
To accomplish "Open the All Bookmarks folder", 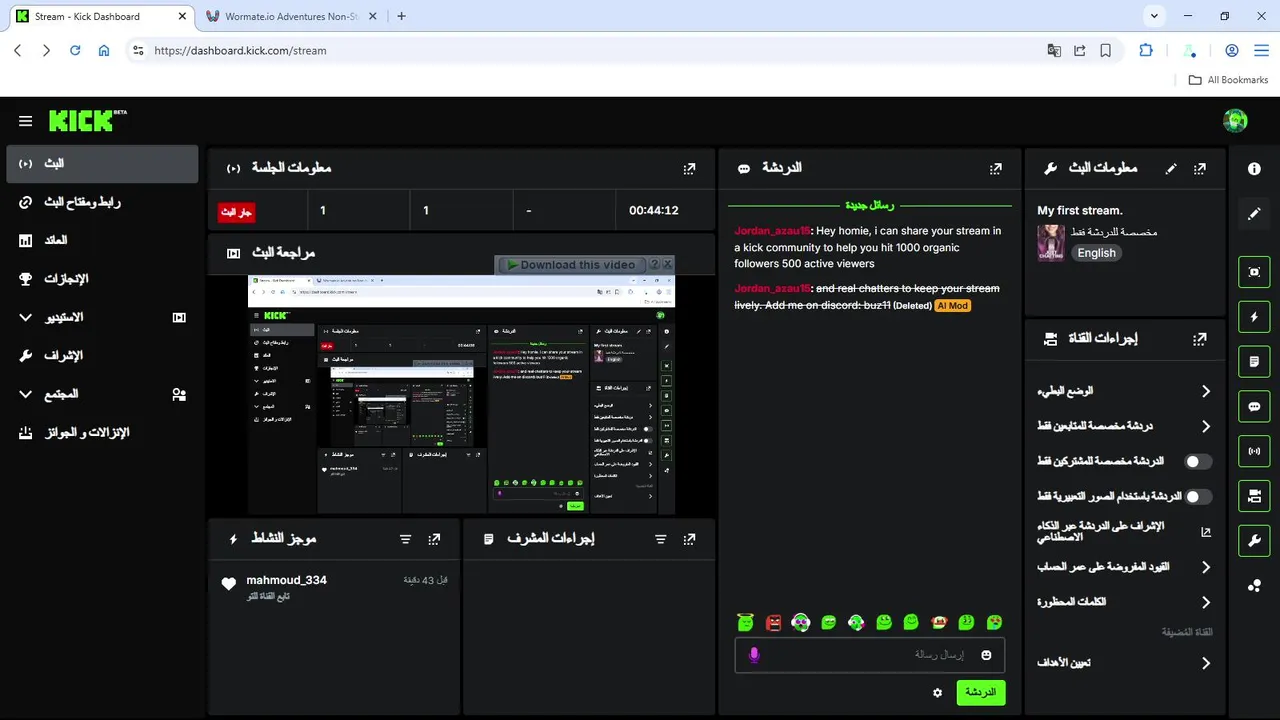I will (x=1228, y=80).
